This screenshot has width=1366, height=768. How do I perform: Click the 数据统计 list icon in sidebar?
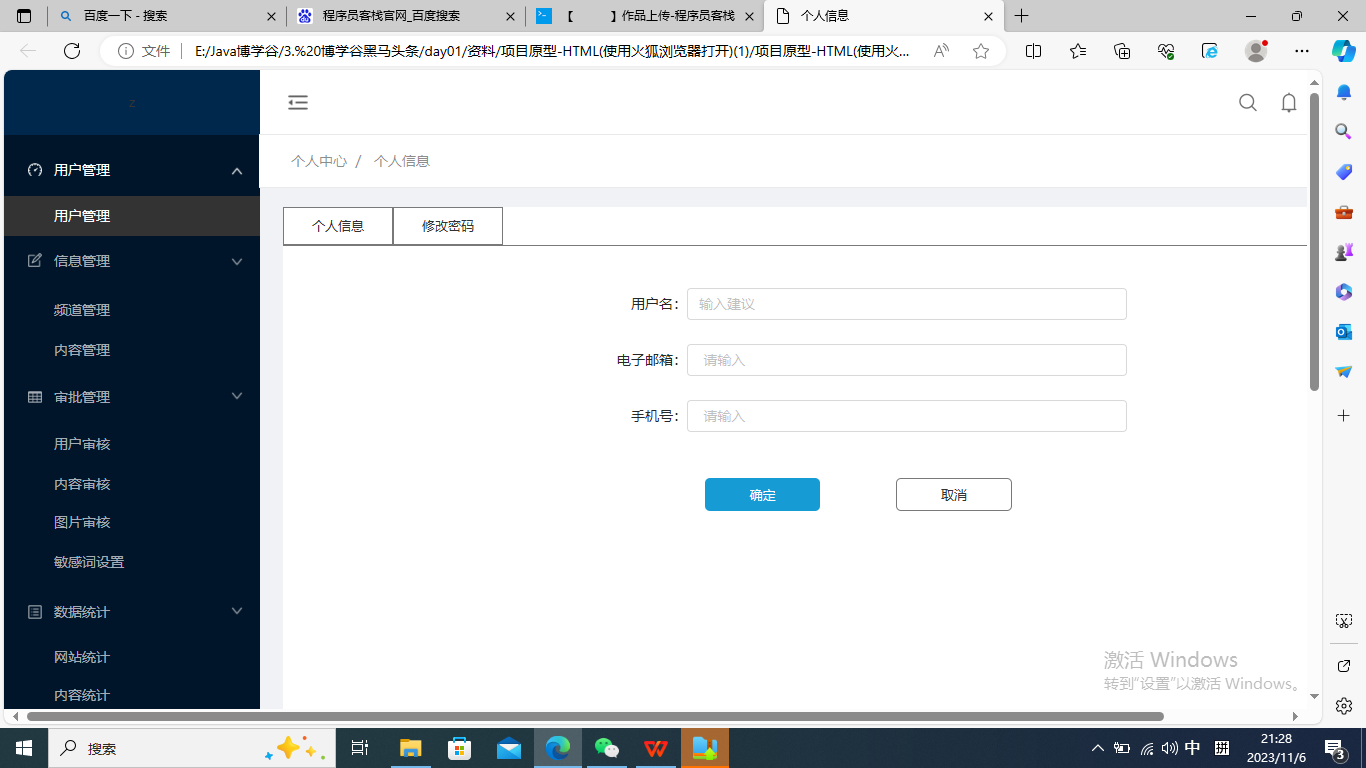(x=35, y=611)
